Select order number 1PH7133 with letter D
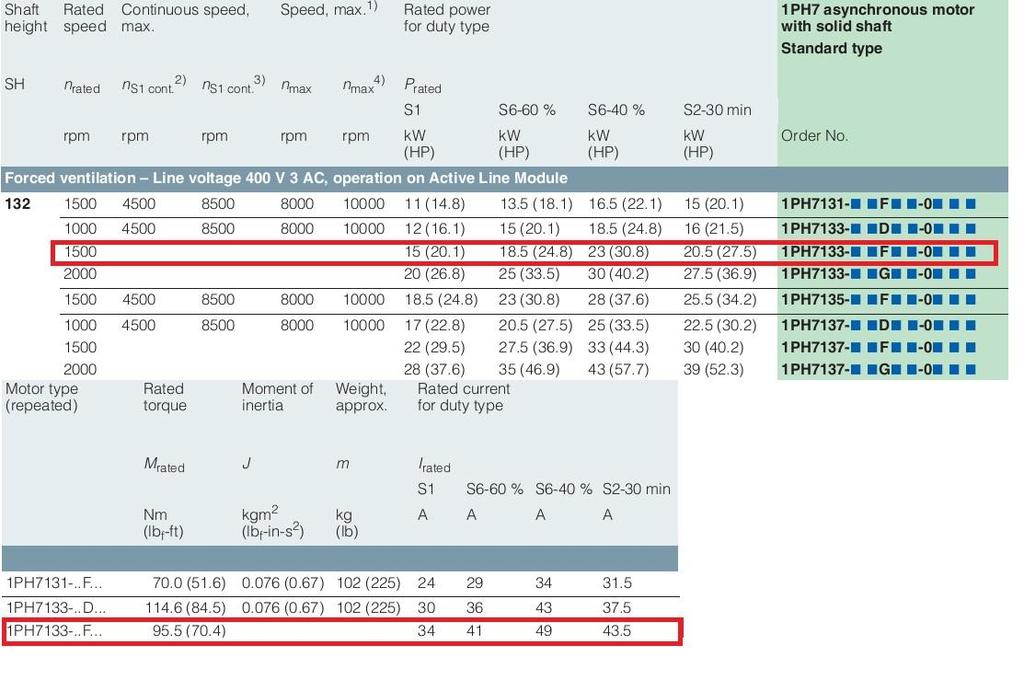1024x680 pixels. point(878,229)
